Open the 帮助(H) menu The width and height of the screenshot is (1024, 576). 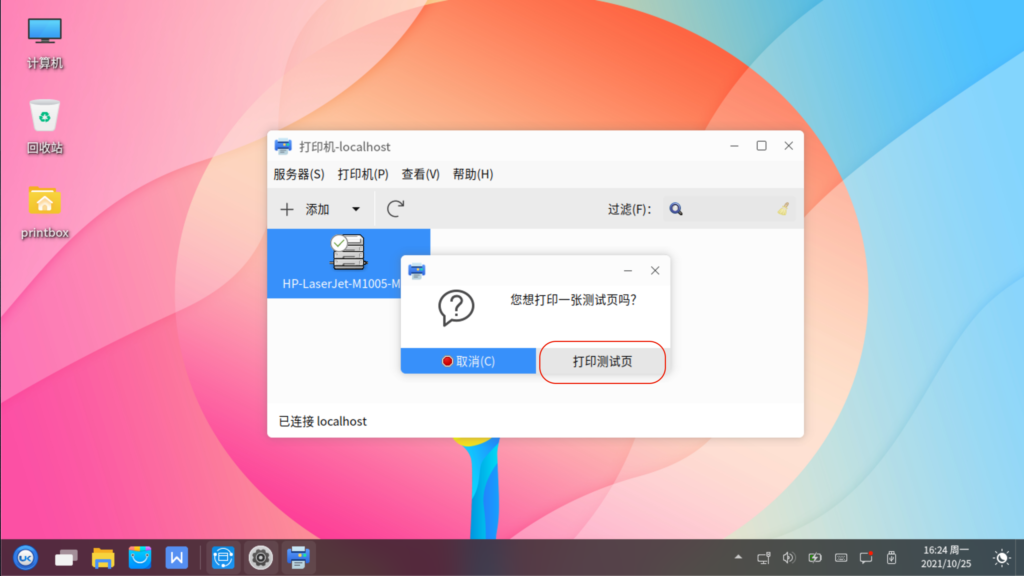pos(473,174)
